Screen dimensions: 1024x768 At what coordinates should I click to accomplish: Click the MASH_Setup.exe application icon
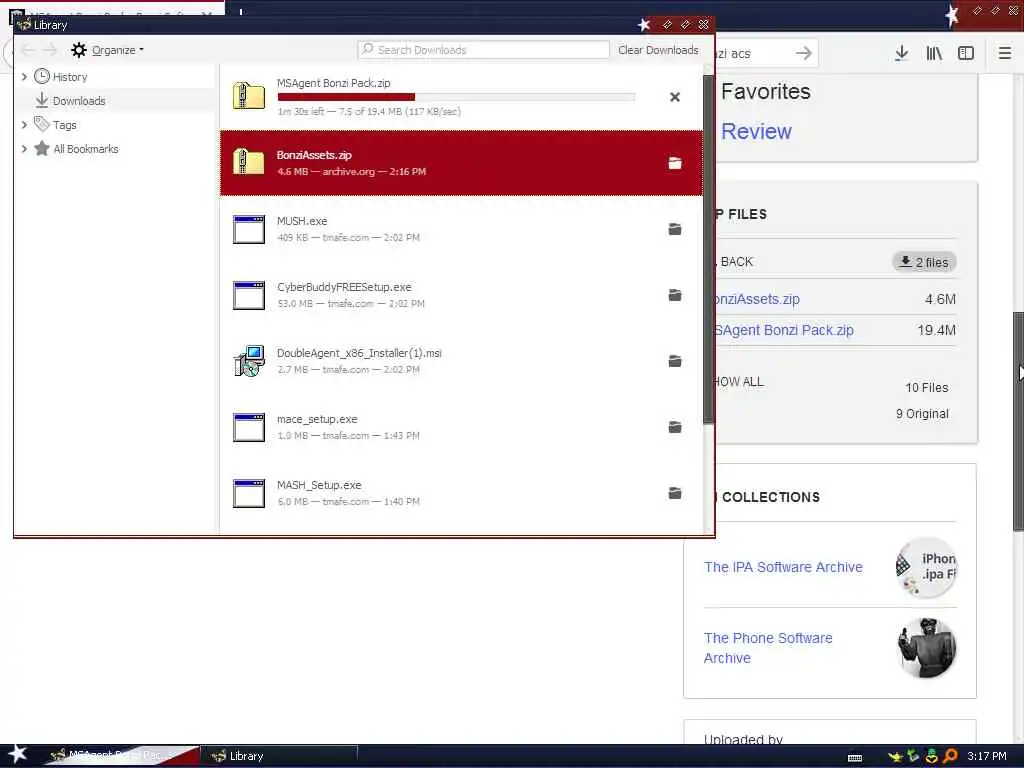pyautogui.click(x=249, y=493)
